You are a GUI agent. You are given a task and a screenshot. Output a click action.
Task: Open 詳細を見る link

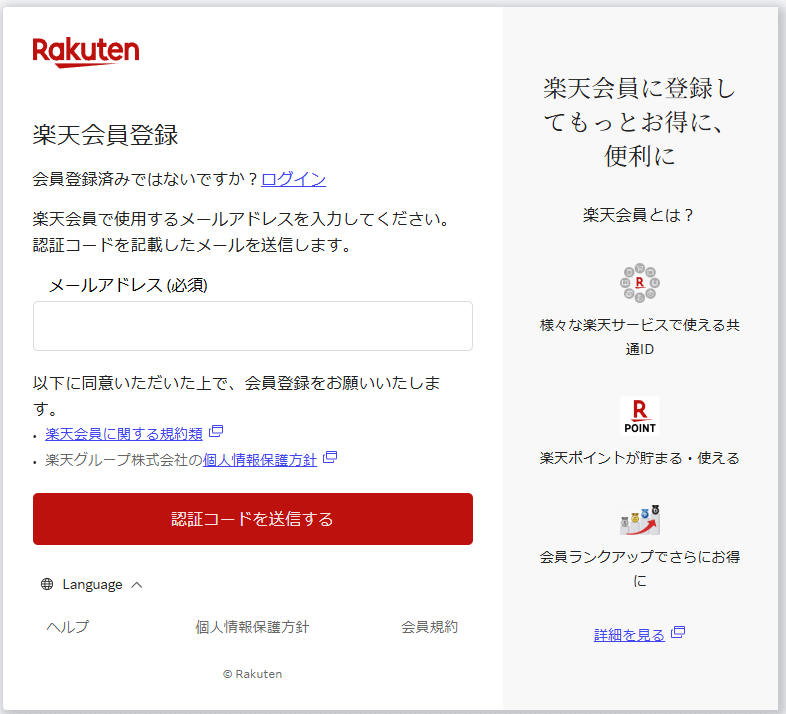pos(629,635)
